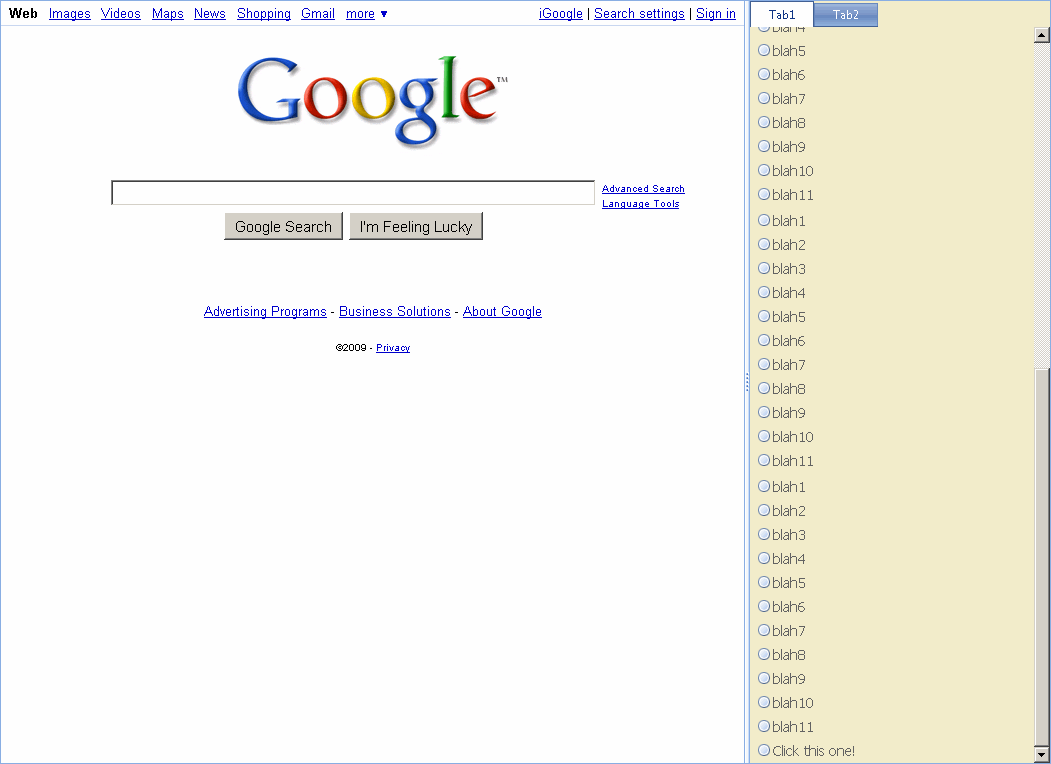Viewport: 1051px width, 764px height.
Task: Open the Business Solutions link
Action: point(394,311)
